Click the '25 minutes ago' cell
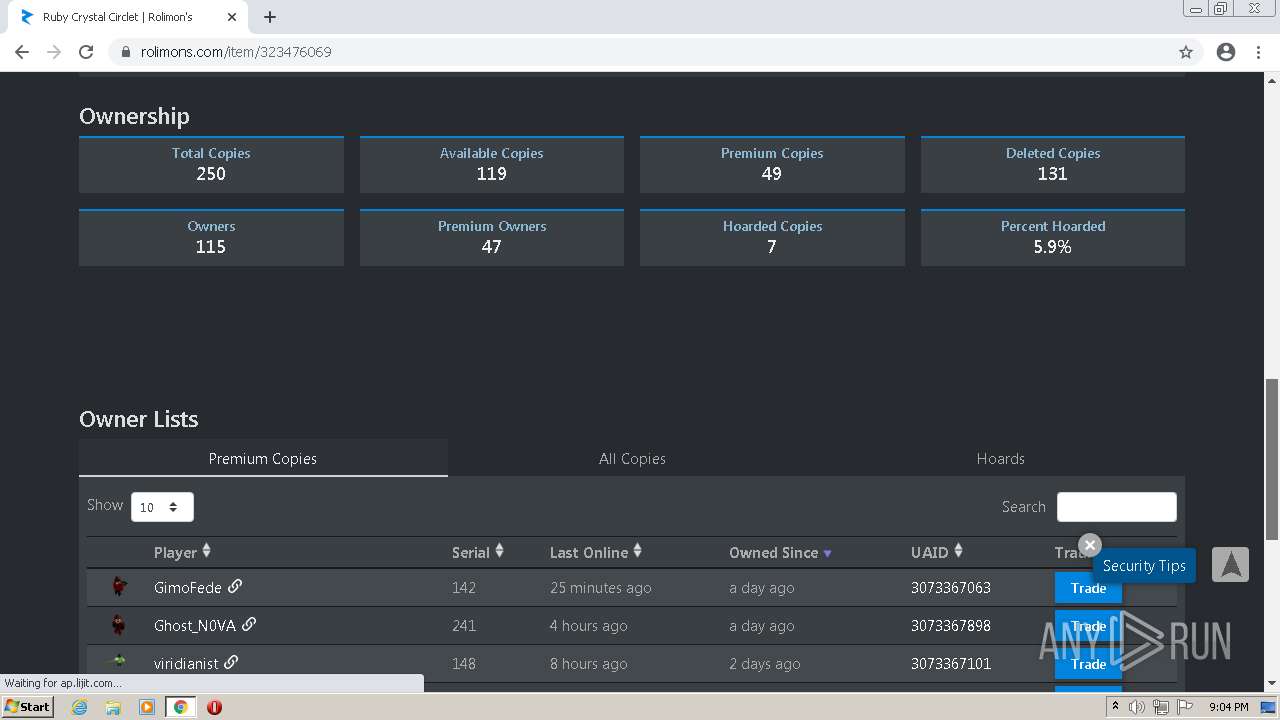This screenshot has width=1280, height=720. tap(600, 587)
